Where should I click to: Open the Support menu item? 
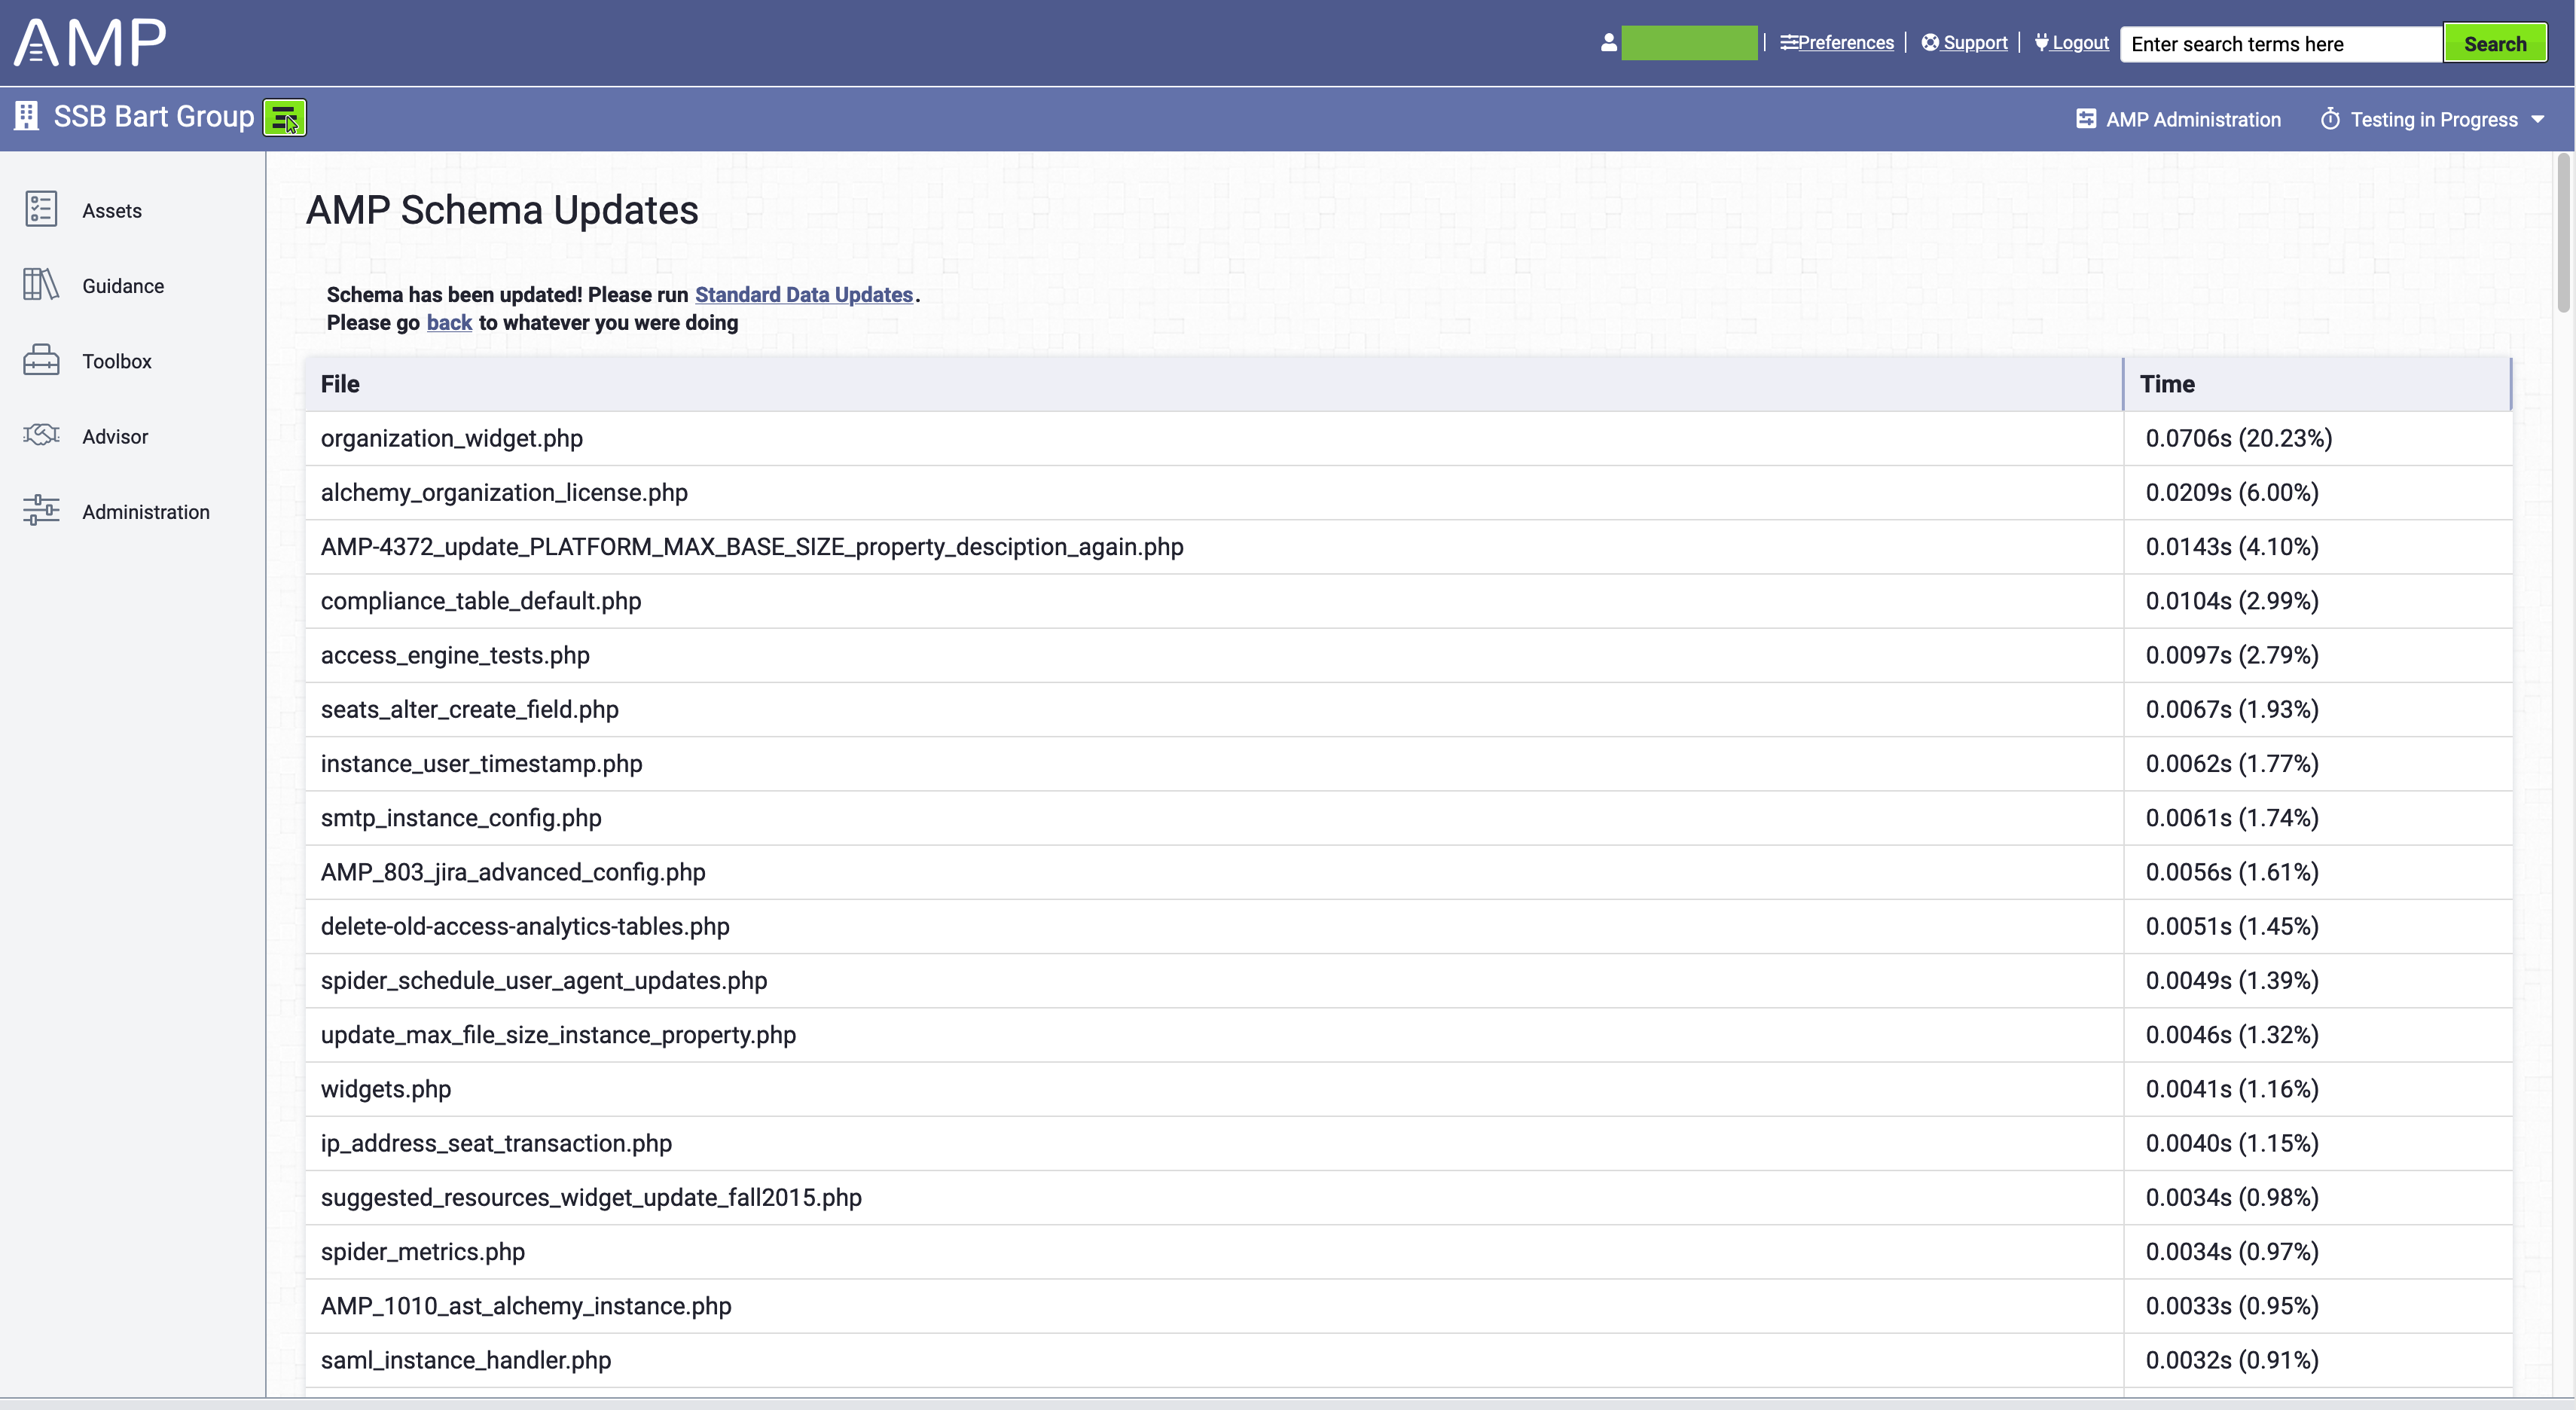click(x=1964, y=43)
